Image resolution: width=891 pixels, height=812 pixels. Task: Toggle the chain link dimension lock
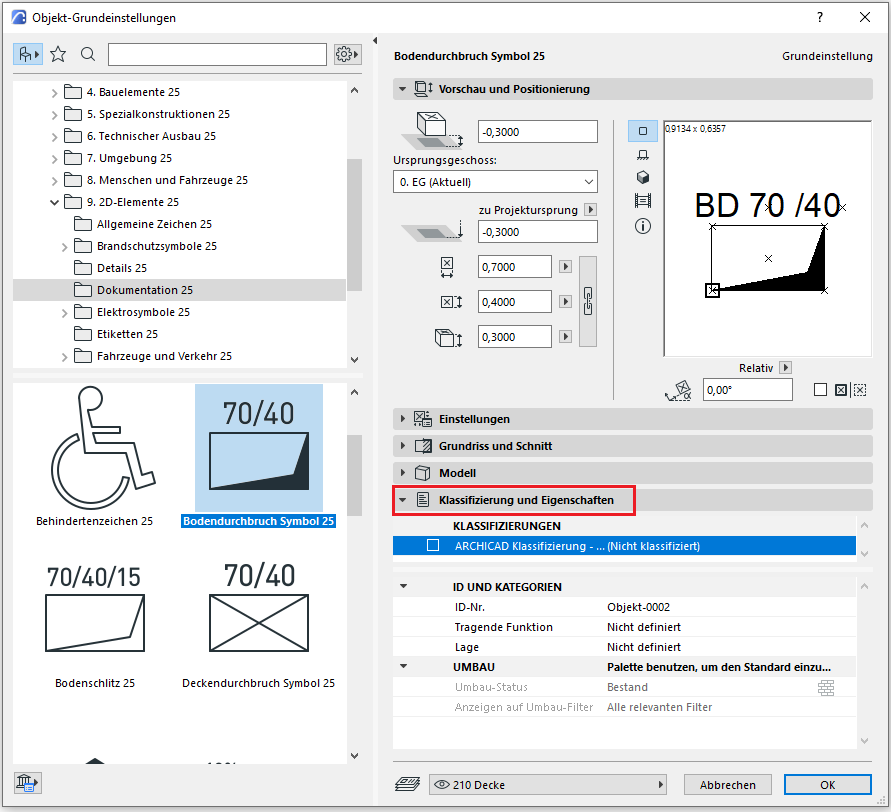point(588,300)
